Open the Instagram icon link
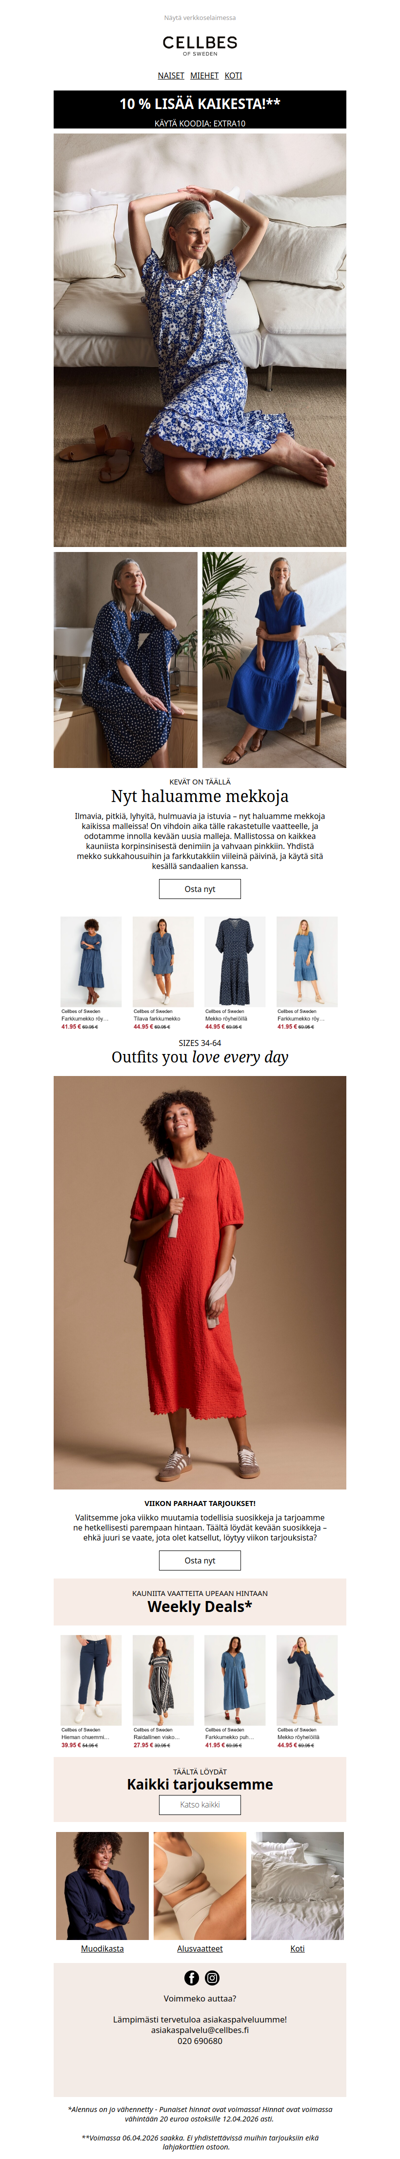Screen dimensions: 400x2159 (212, 1977)
